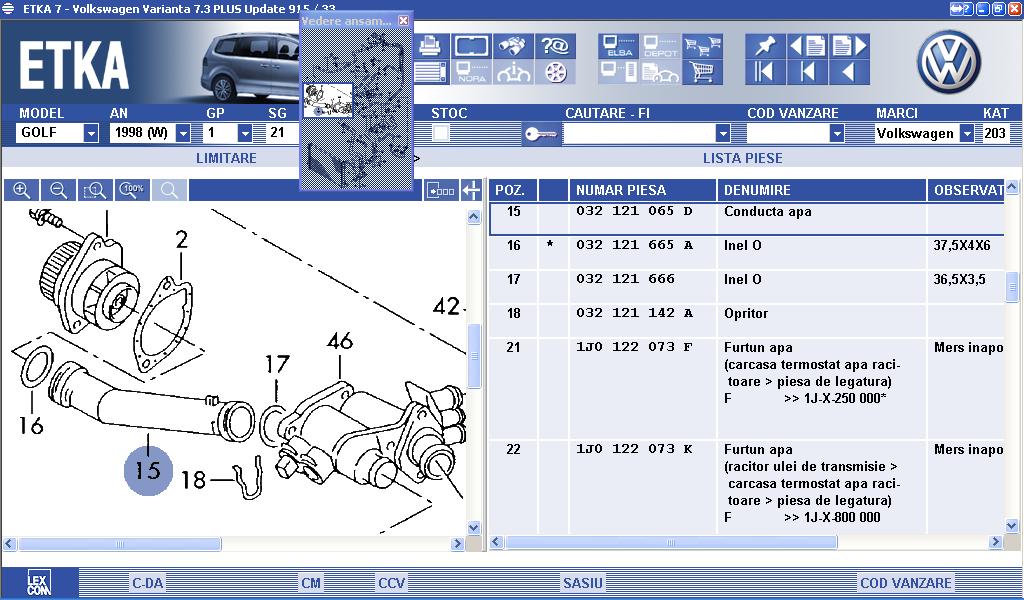This screenshot has height=600, width=1024.
Task: Click the ELSA connection icon
Action: (619, 46)
